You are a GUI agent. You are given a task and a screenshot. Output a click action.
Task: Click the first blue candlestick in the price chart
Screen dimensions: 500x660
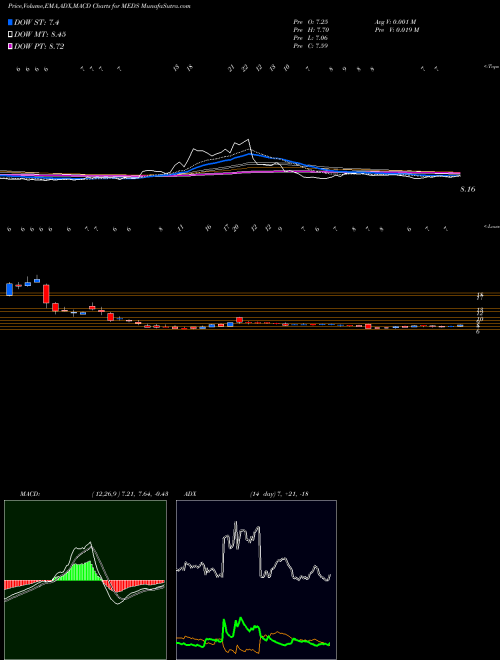9,289
